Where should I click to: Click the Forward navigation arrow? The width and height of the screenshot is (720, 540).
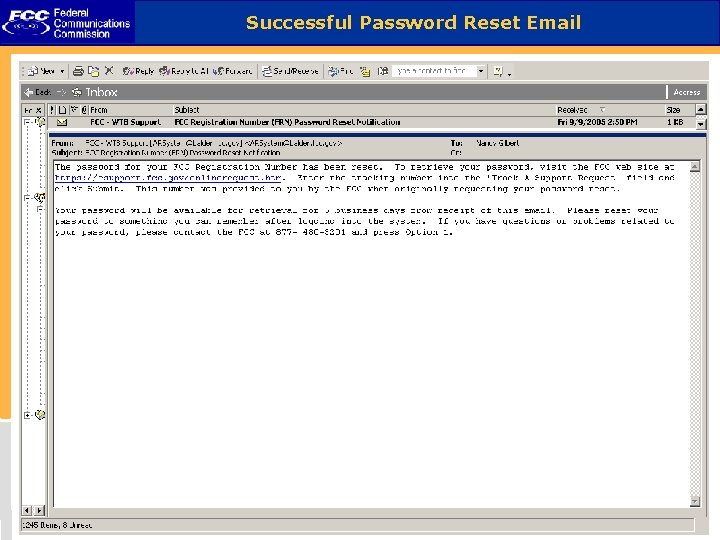[x=62, y=92]
